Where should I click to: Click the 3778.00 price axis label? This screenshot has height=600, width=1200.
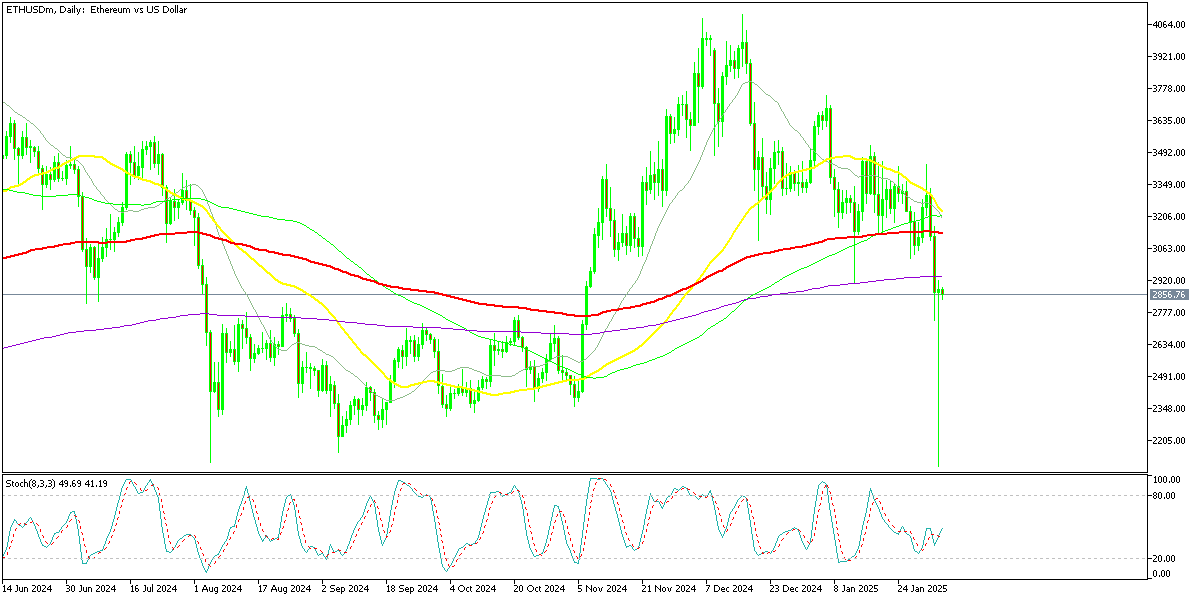1169,89
